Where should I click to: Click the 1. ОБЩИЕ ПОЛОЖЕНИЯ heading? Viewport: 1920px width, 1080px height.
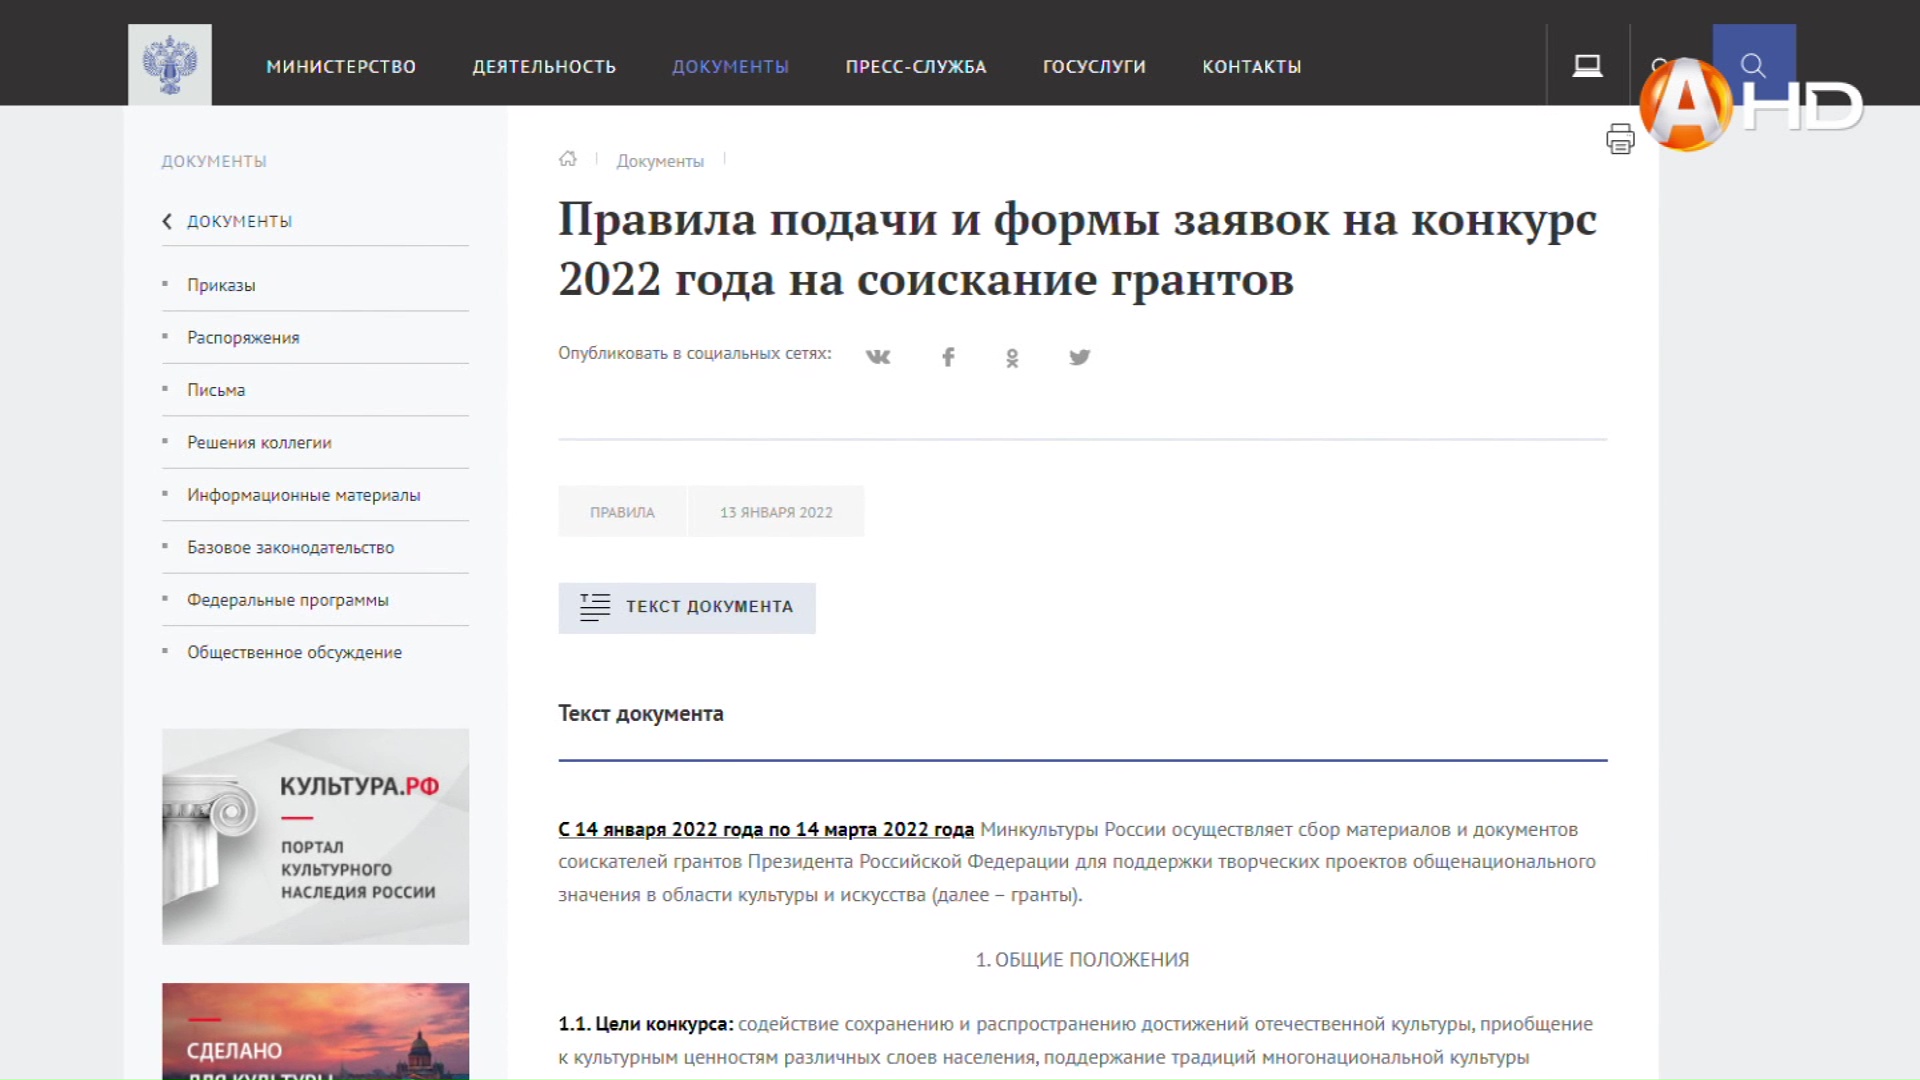coord(1082,960)
